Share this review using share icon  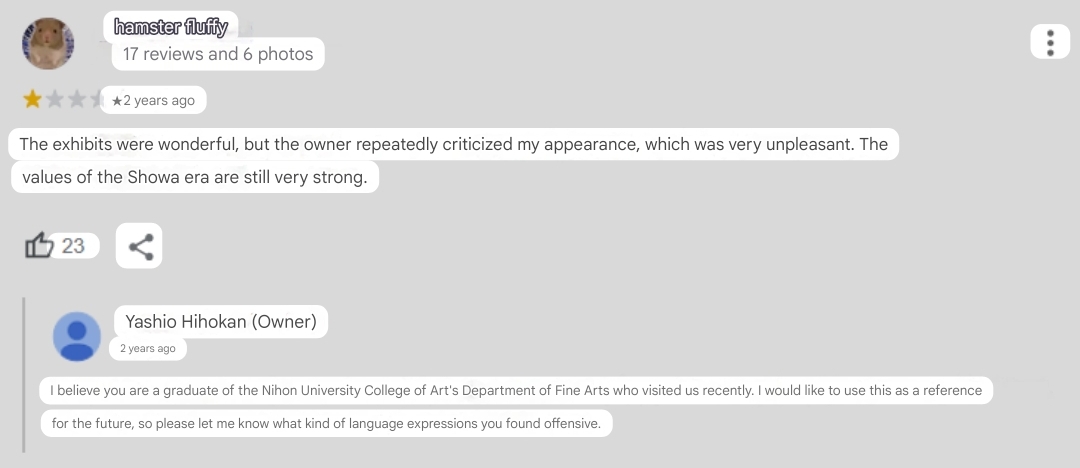pos(139,245)
